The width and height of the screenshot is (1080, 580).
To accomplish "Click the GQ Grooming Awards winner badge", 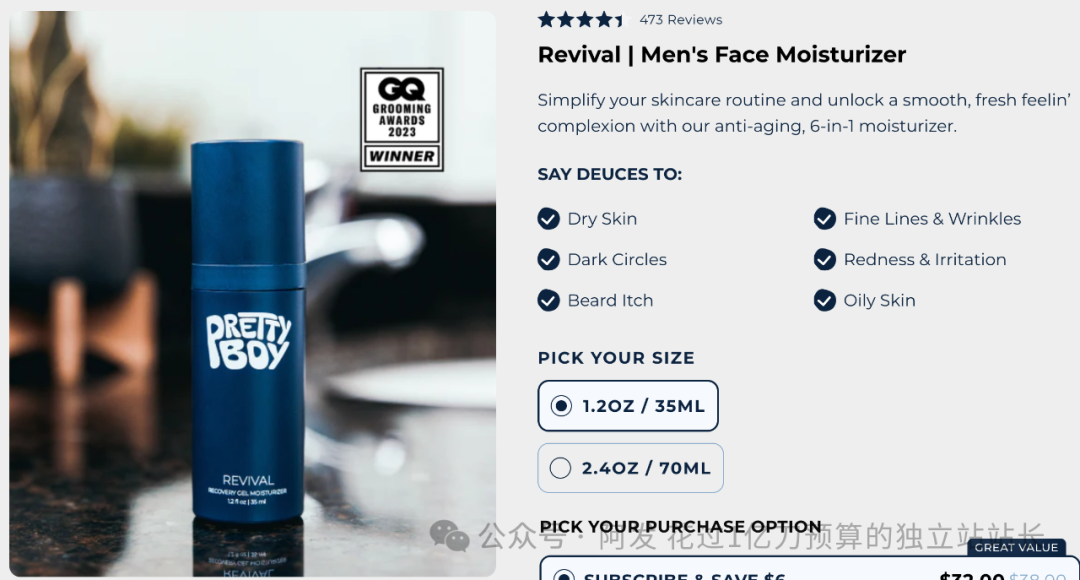I will [x=402, y=119].
